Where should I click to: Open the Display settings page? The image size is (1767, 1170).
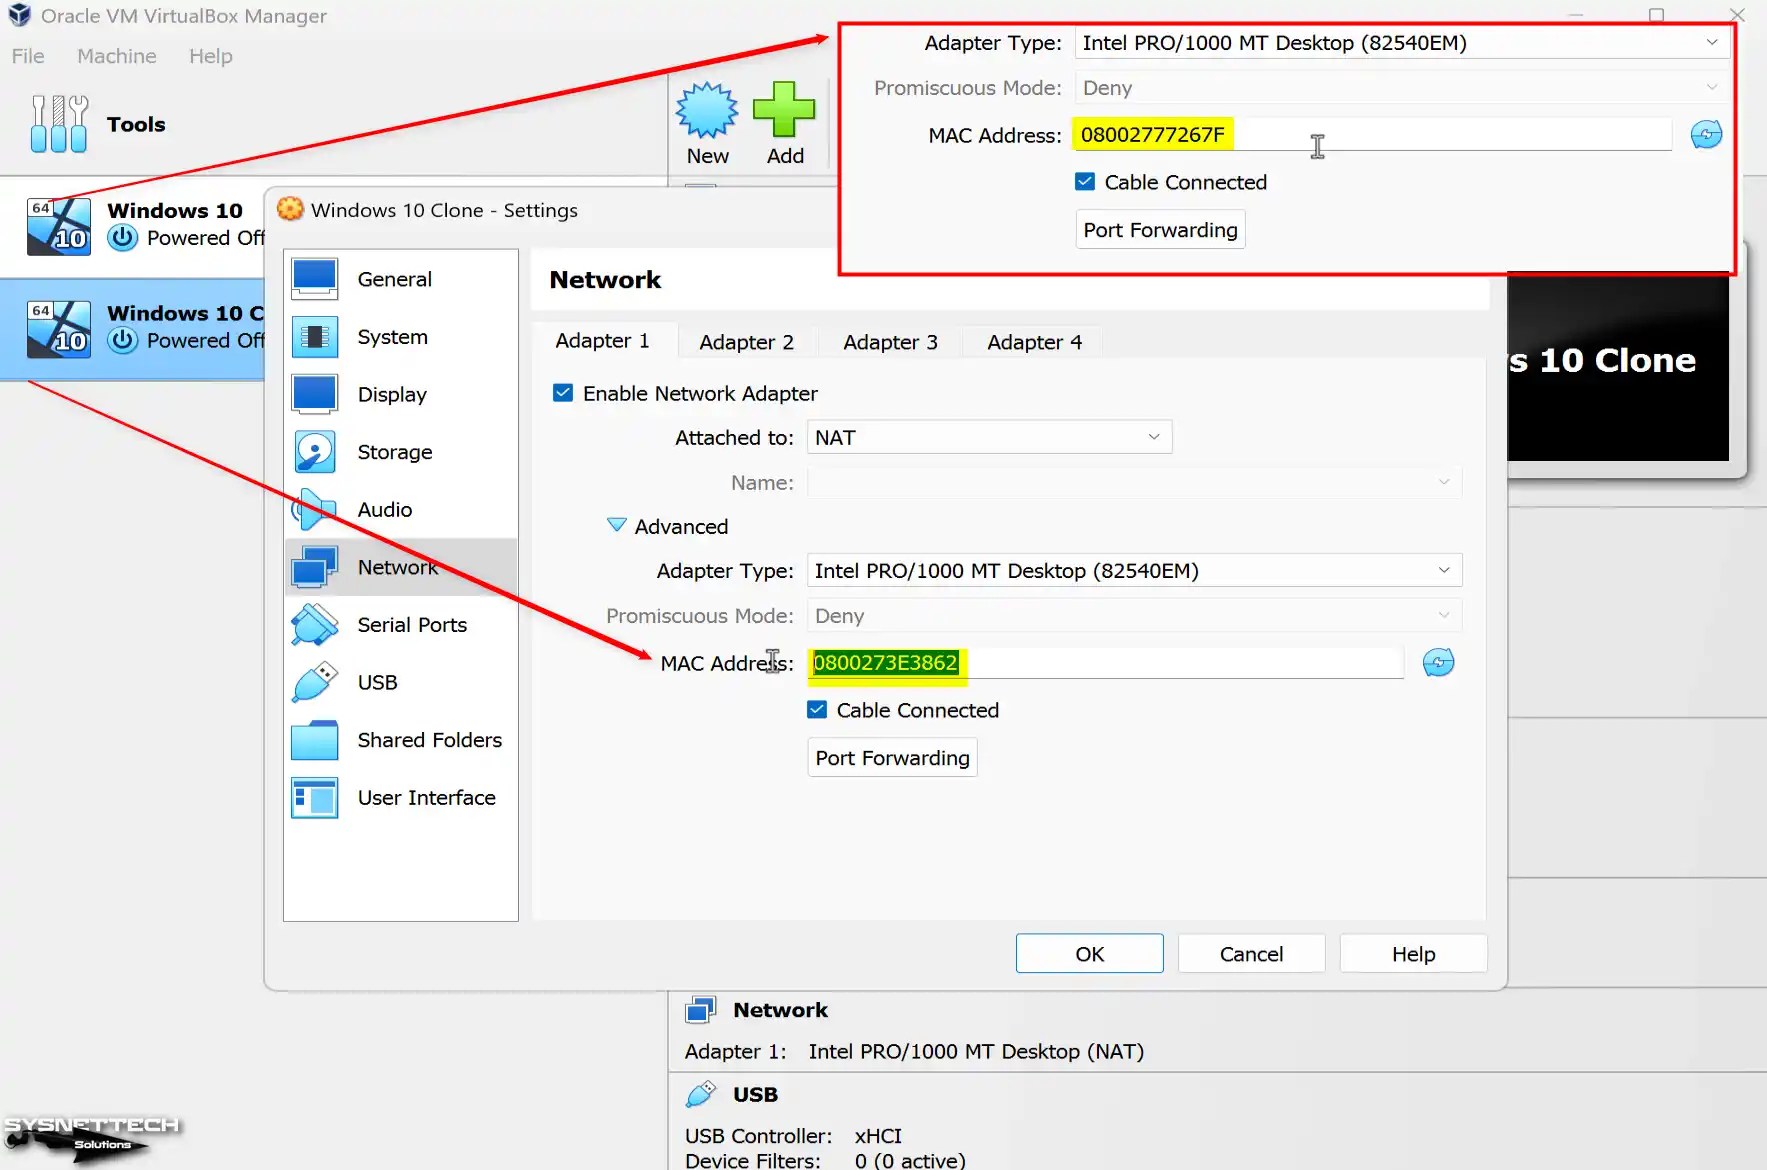click(x=313, y=394)
